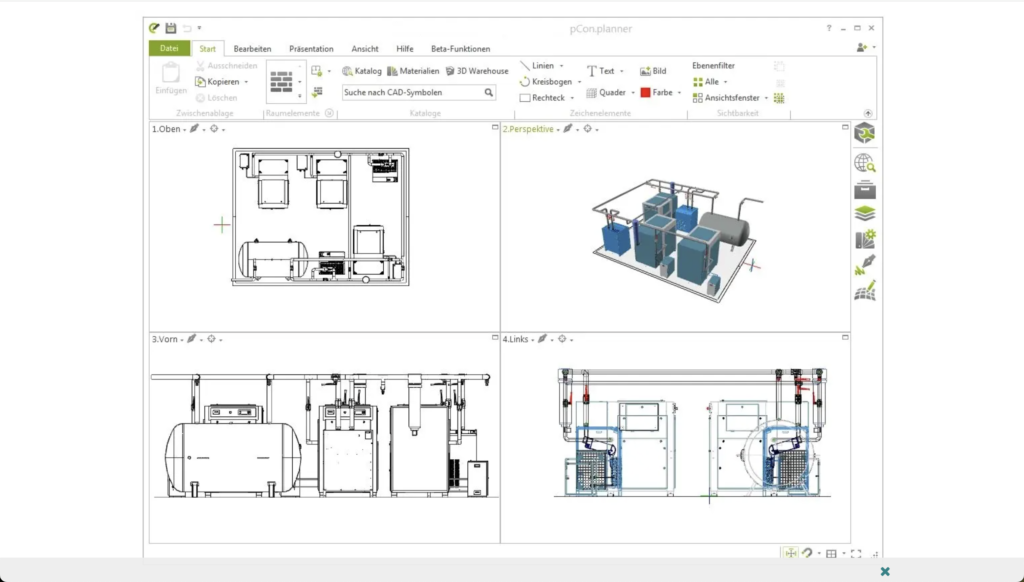Switch to the Bearbeiten ribbon tab
Viewport: 1024px width, 582px height.
pos(252,48)
